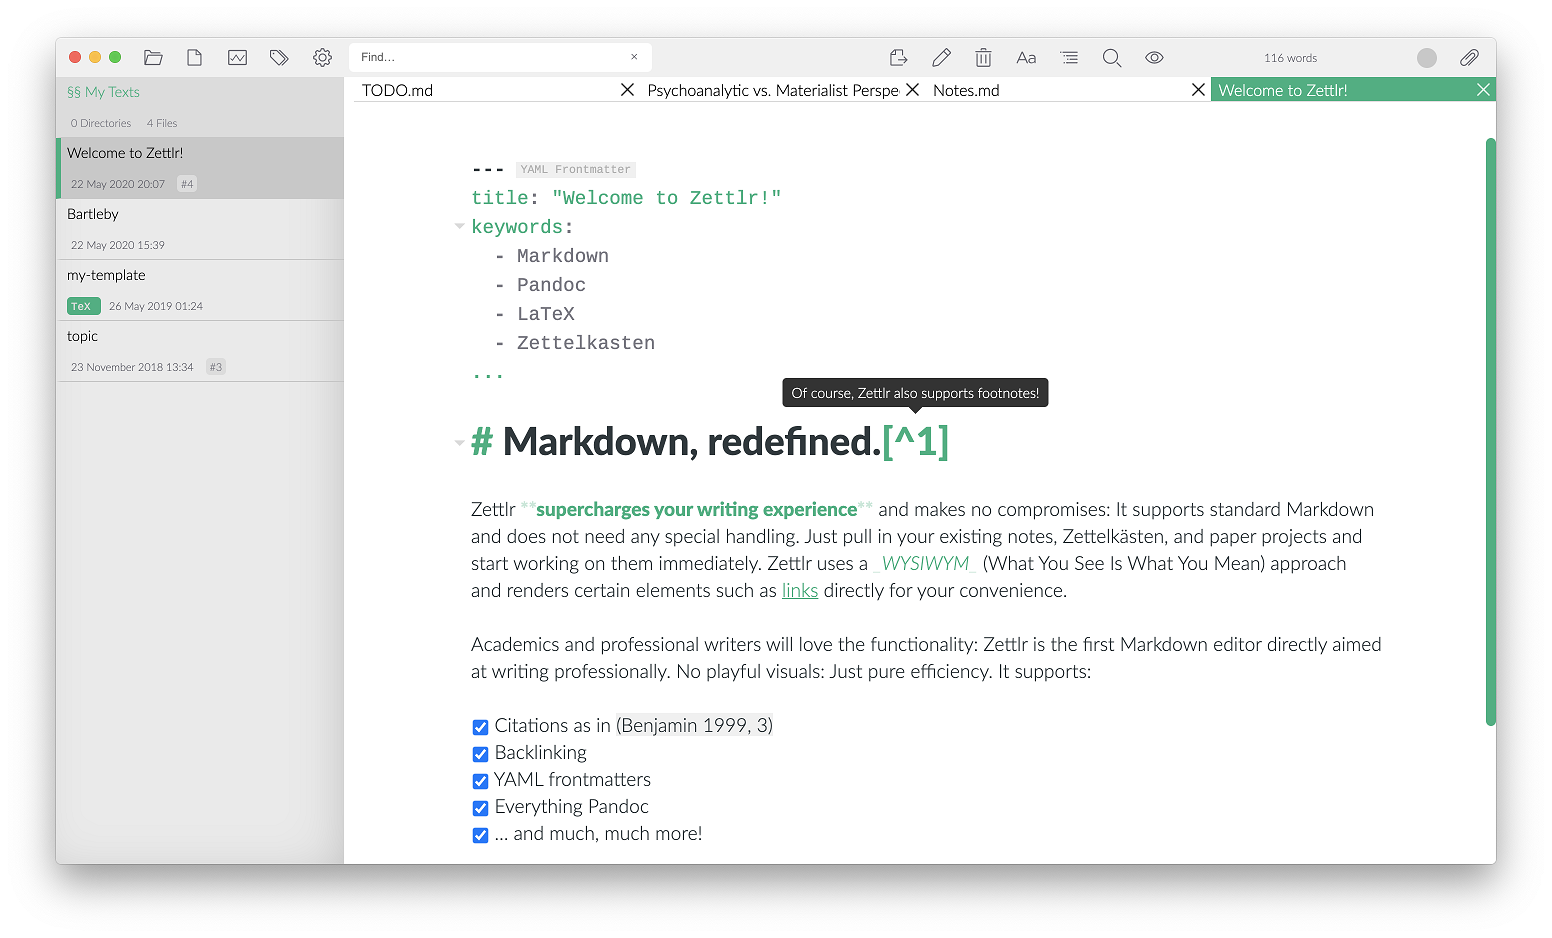Open Welcome to Zettlr! in file list

(200, 168)
